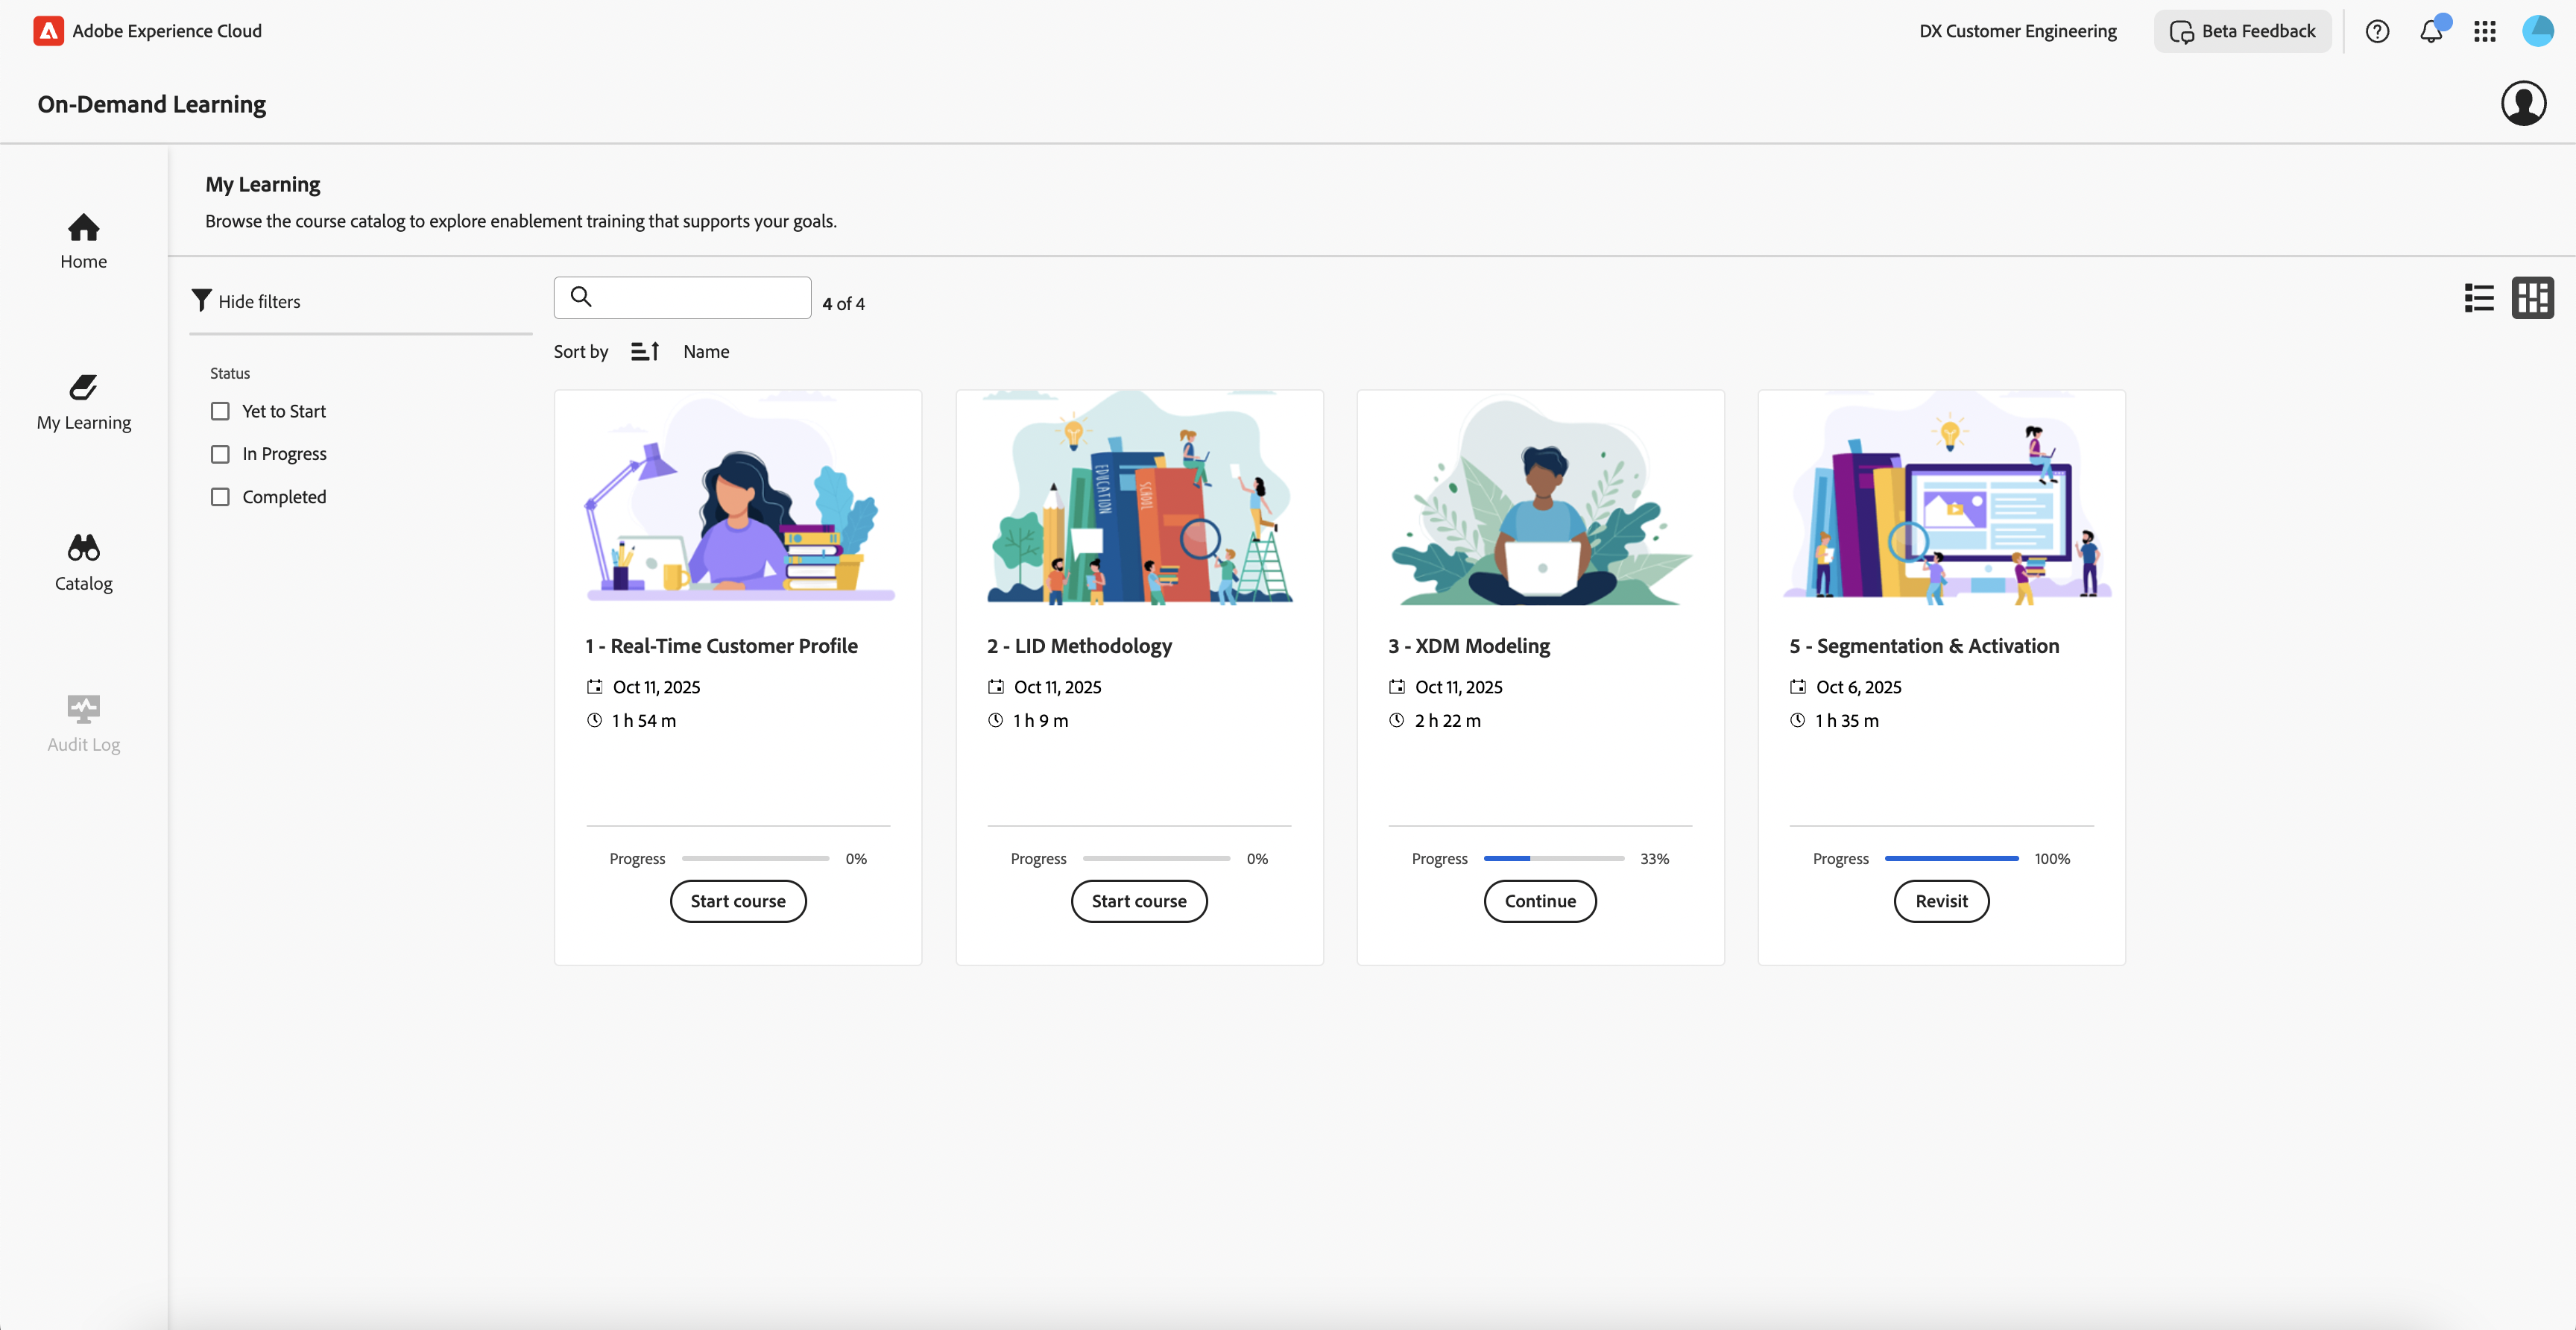Go to Catalog in the sidebar
This screenshot has height=1330, width=2576.
click(83, 562)
